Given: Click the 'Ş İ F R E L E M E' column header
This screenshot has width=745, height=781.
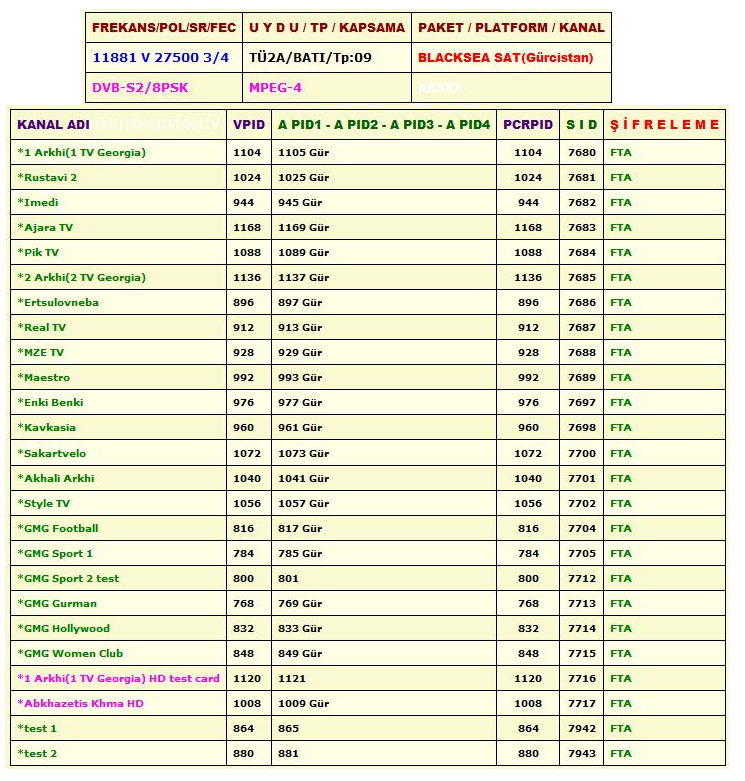Looking at the screenshot, I should (x=664, y=125).
